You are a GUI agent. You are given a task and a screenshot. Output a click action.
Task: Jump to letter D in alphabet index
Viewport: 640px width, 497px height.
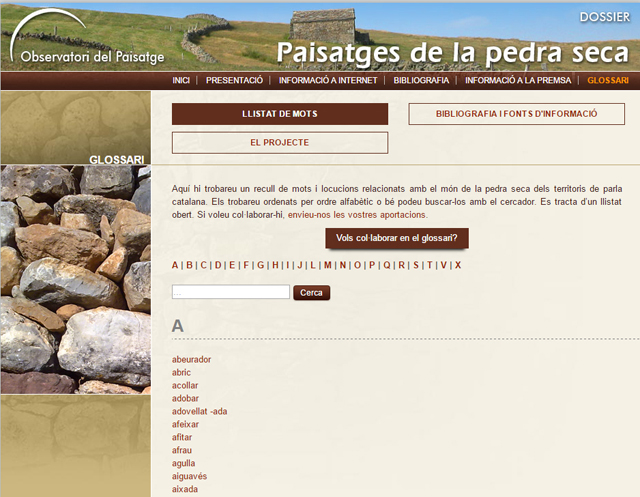[218, 265]
